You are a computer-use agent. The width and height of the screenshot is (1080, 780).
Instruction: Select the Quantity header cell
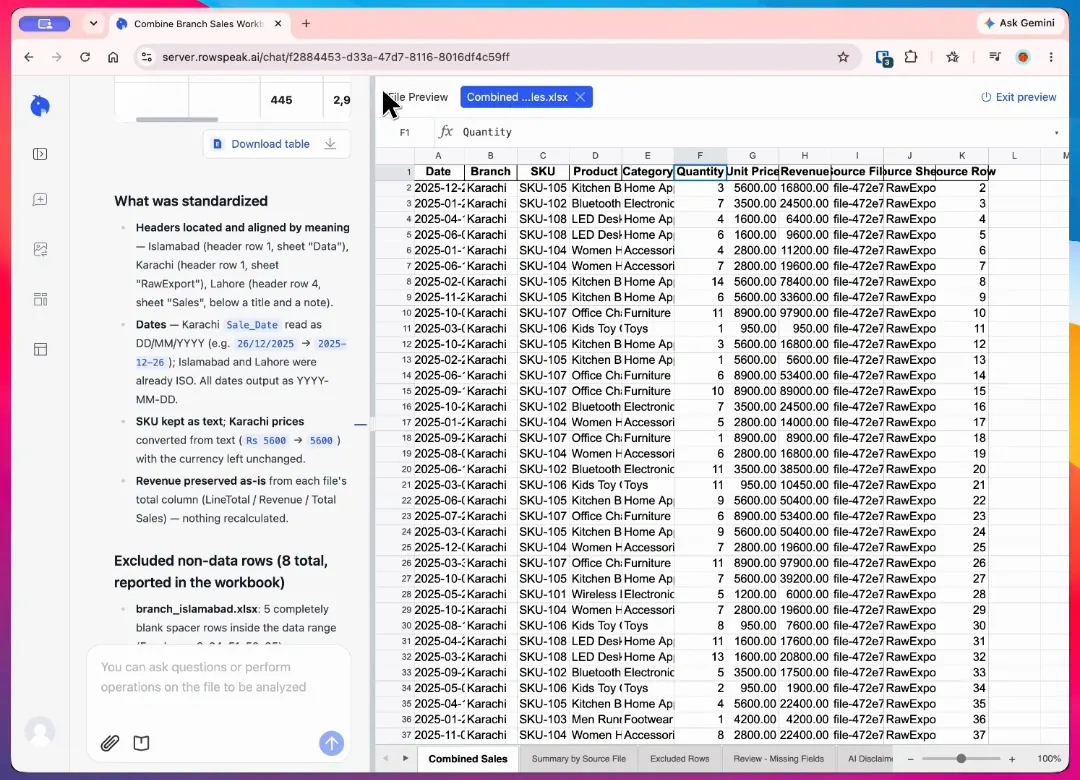tap(700, 172)
